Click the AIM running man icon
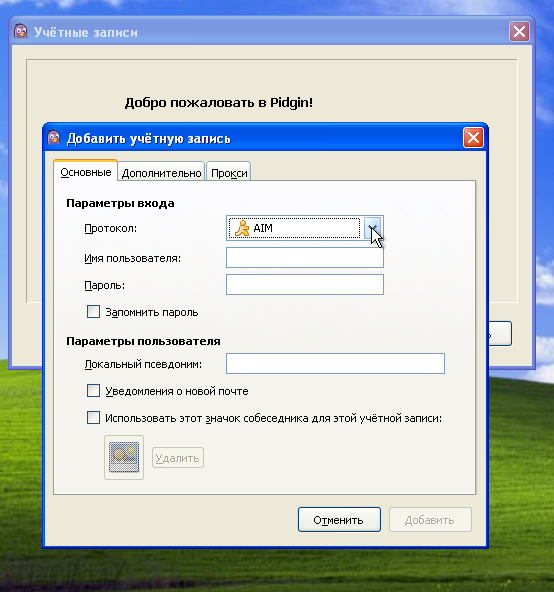The height and width of the screenshot is (592, 554). point(242,228)
